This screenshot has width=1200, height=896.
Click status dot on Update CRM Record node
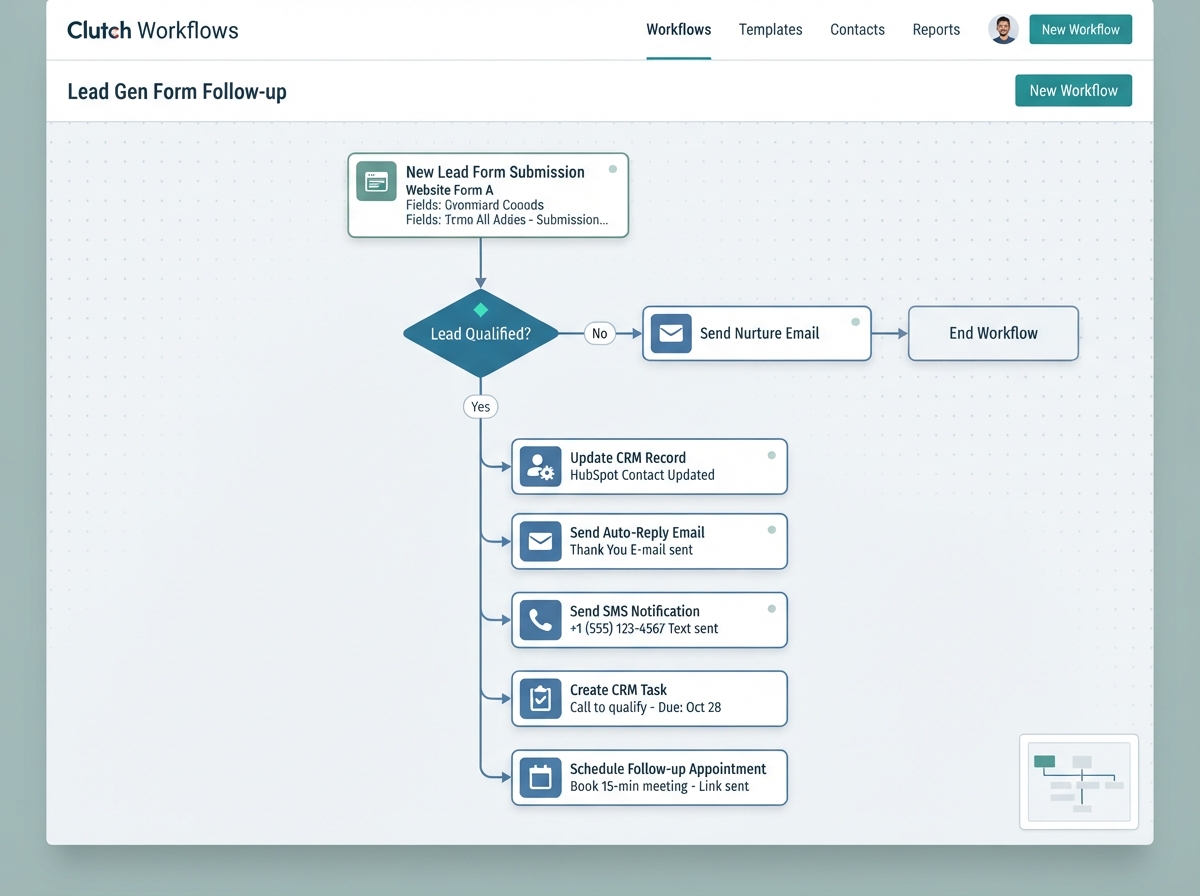pyautogui.click(x=771, y=455)
